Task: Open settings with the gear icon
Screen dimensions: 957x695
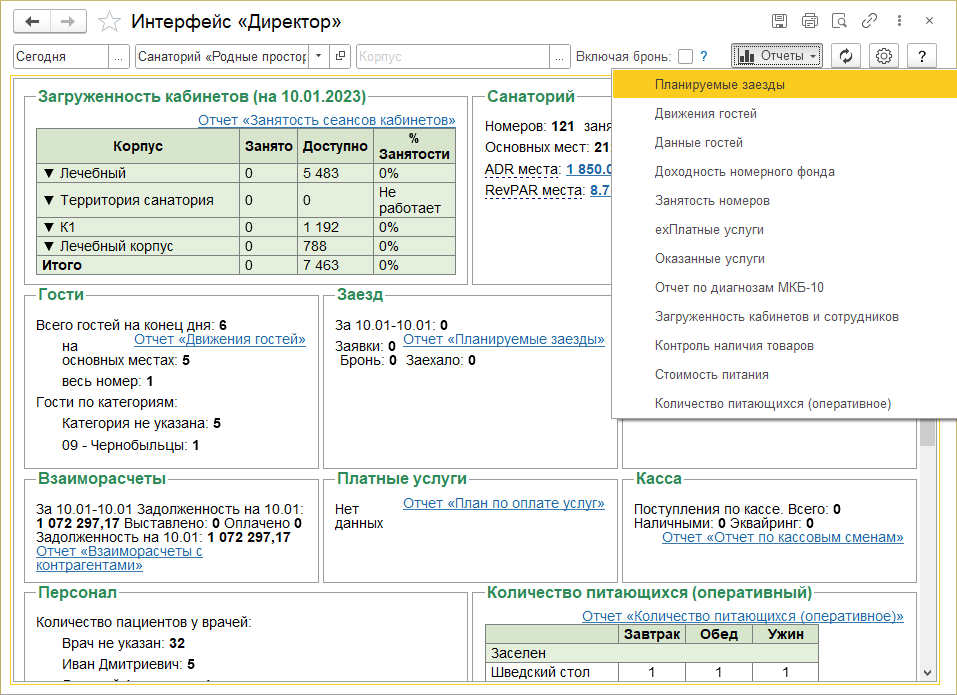Action: 884,57
